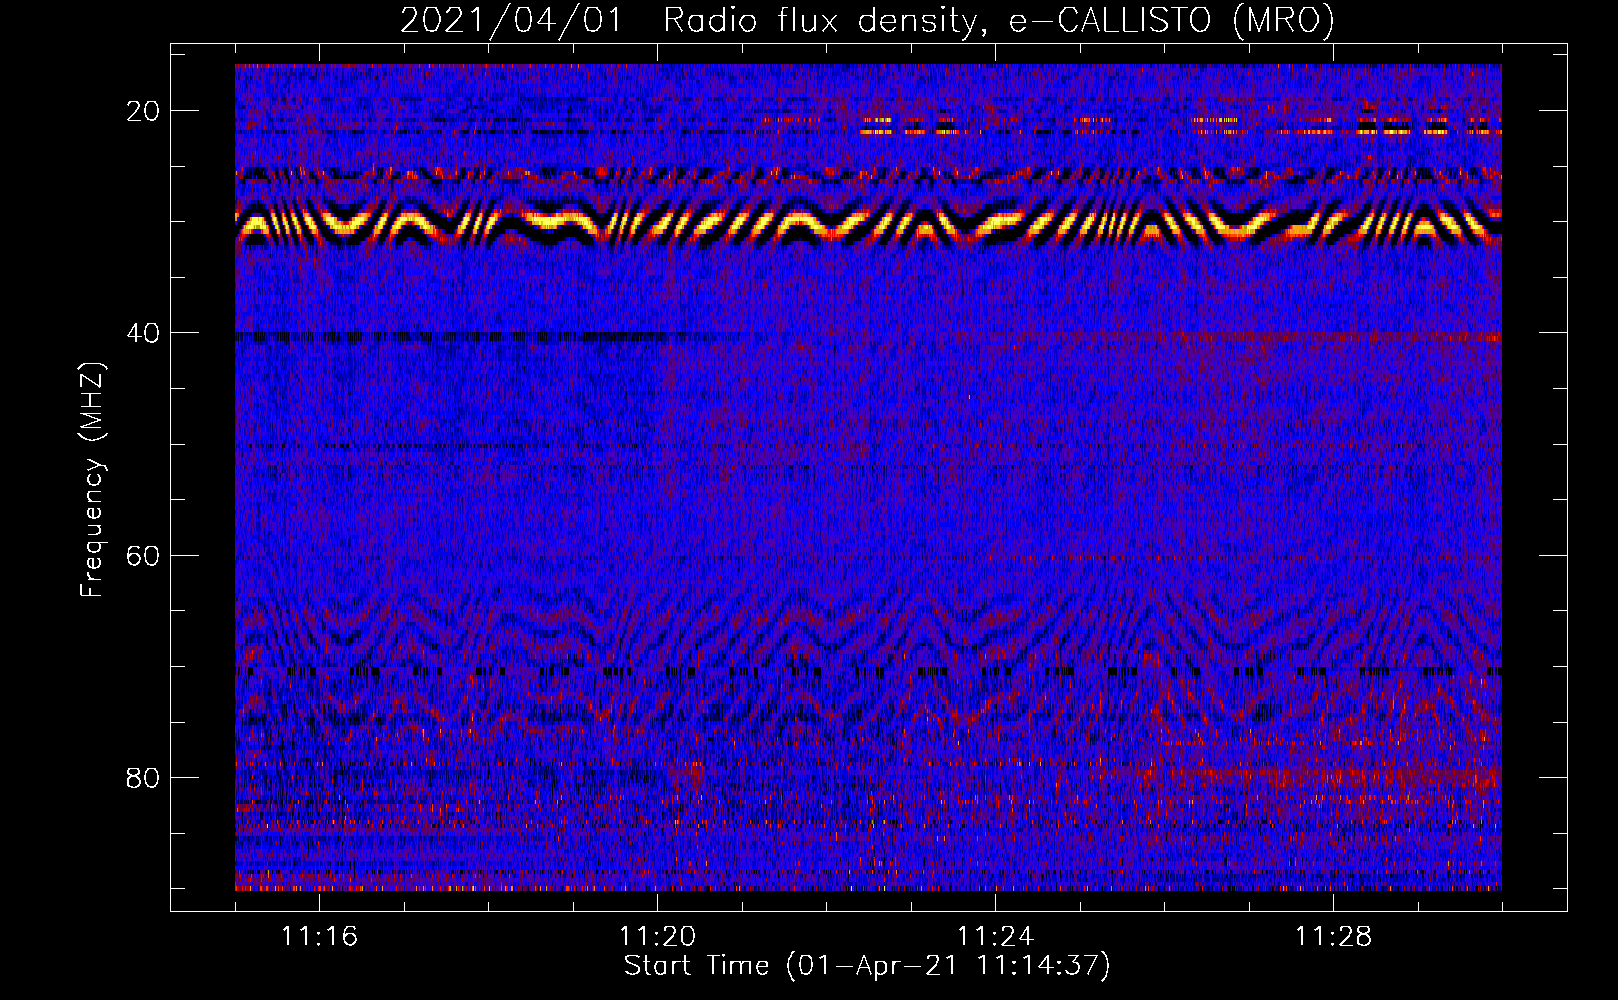Click the '40' frequency tick label

point(143,333)
